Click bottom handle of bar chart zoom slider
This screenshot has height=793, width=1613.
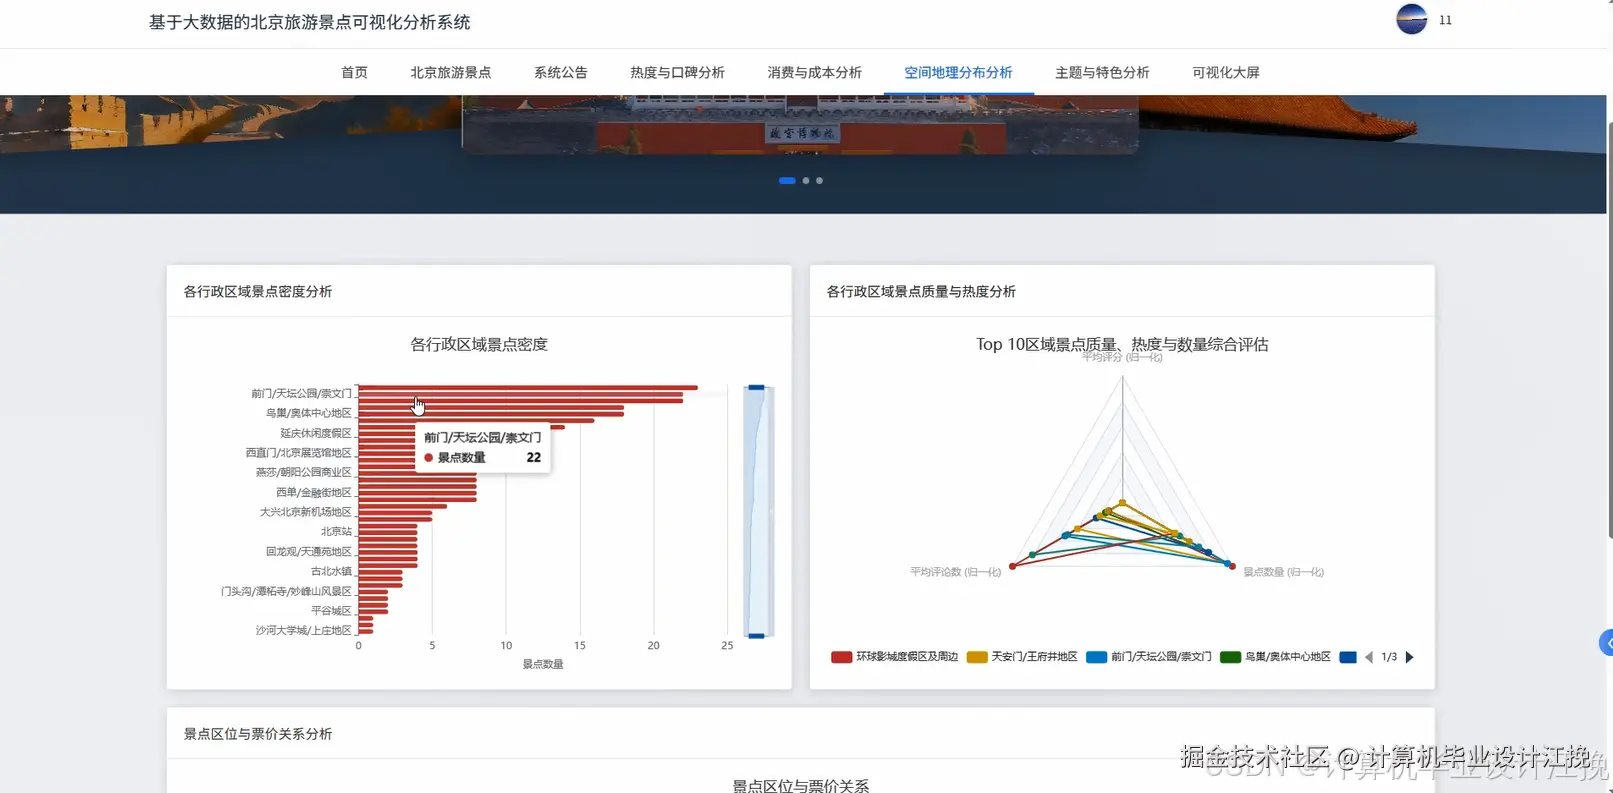click(x=757, y=636)
